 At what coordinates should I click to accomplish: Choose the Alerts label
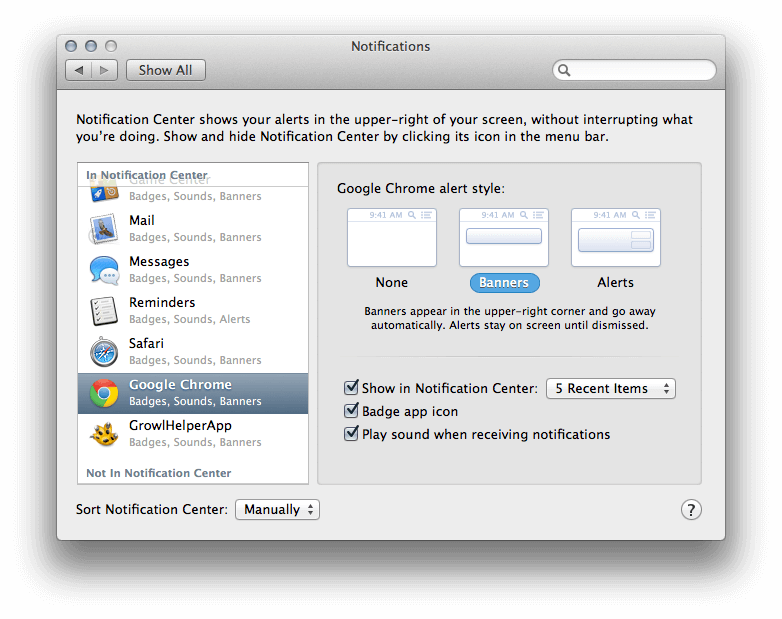[615, 282]
